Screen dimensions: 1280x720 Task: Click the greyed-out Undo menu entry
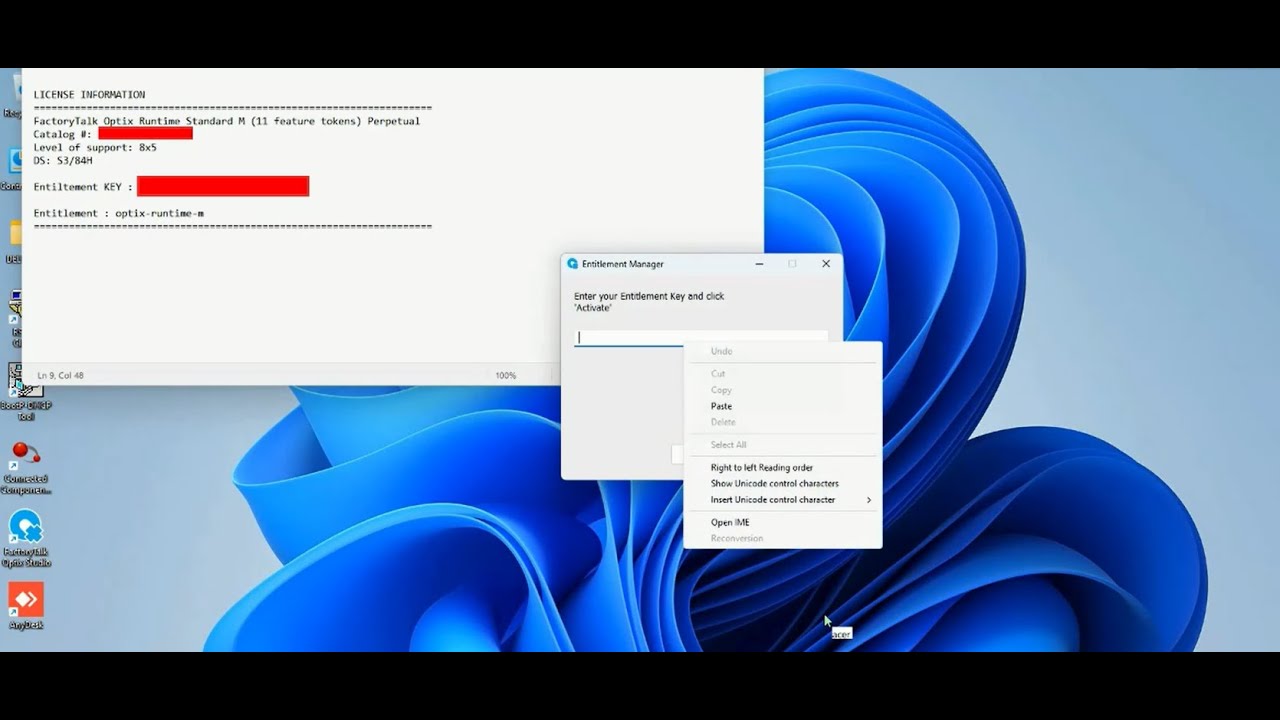pyautogui.click(x=721, y=351)
